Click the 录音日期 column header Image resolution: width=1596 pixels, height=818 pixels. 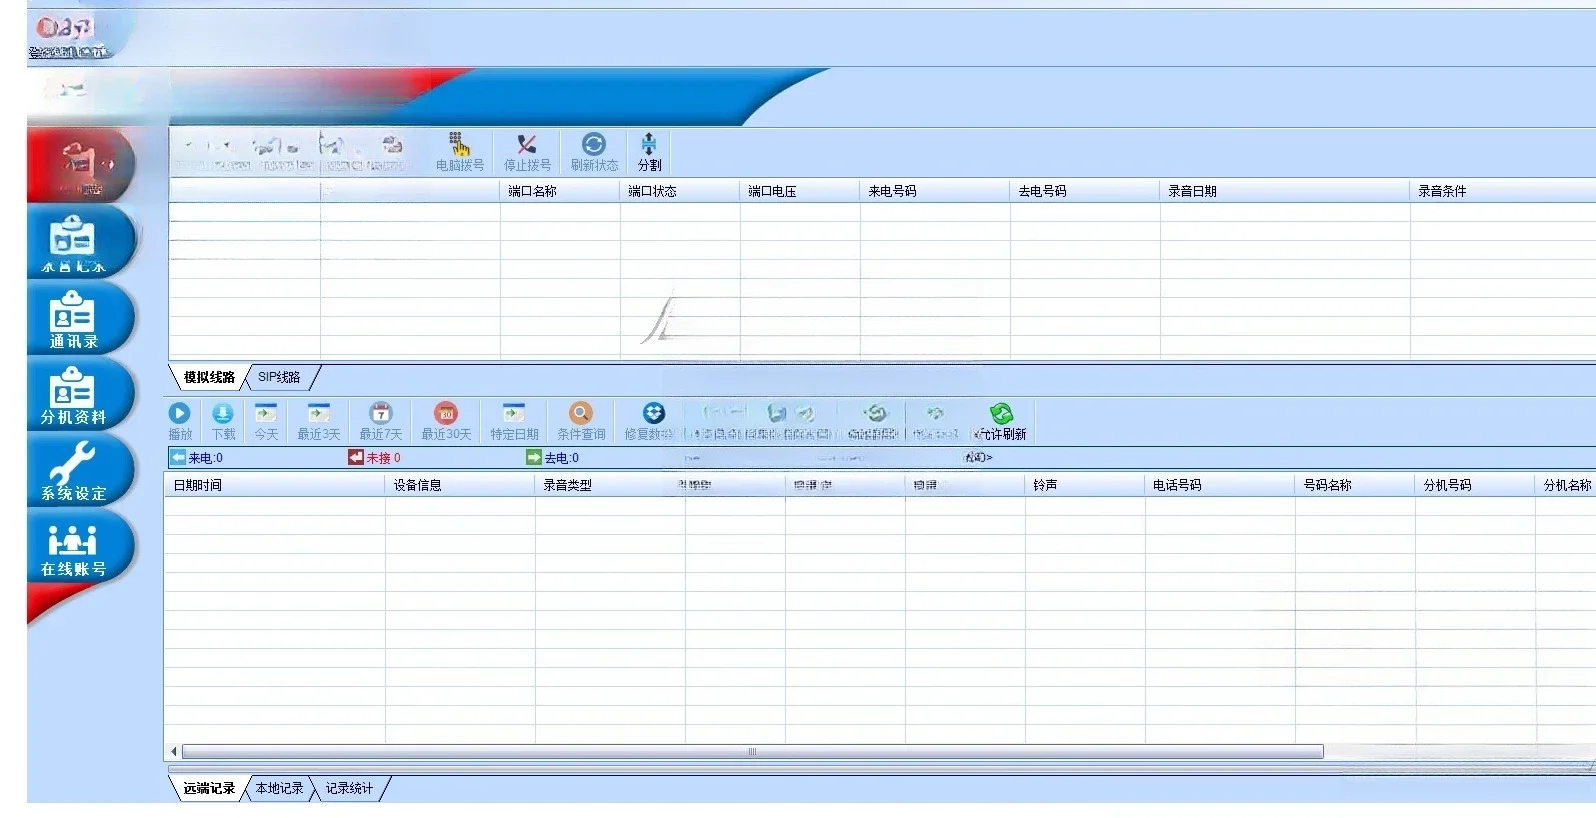[1285, 191]
